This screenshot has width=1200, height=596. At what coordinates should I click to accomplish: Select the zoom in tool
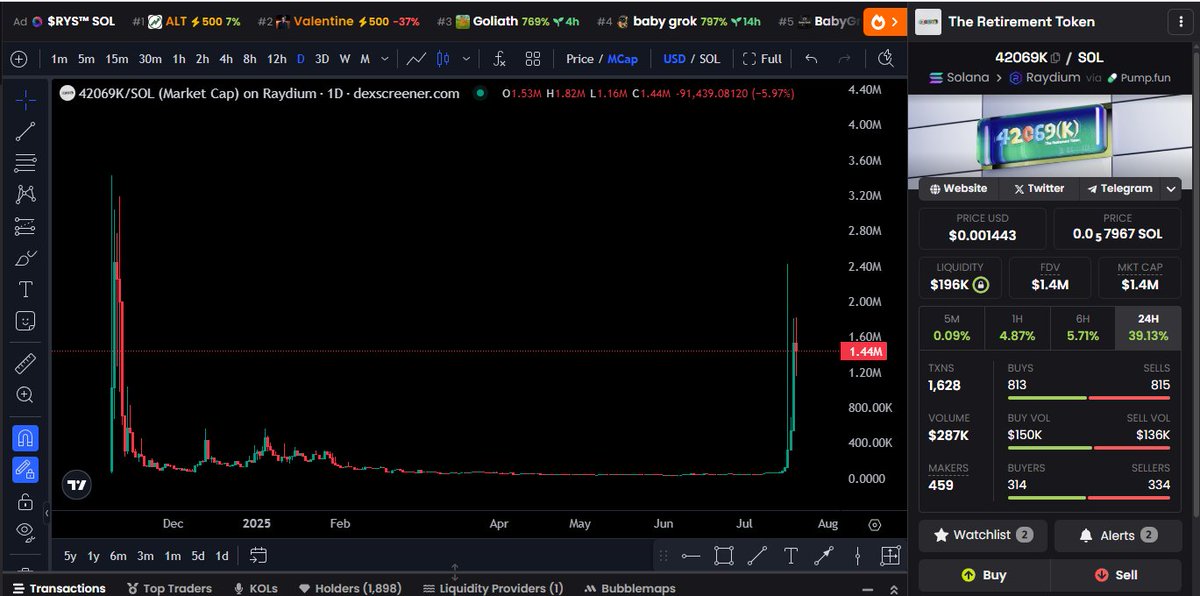tap(26, 395)
